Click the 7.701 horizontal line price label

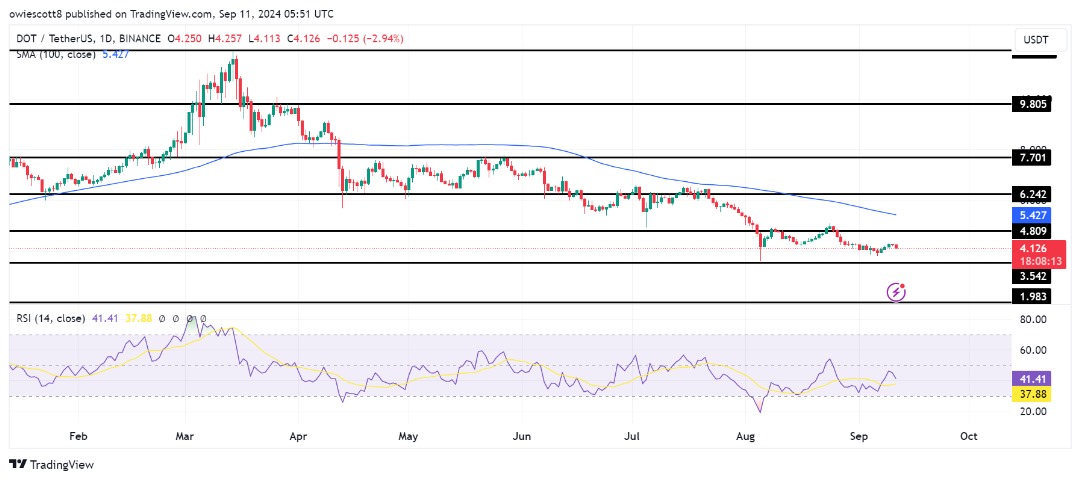(1033, 157)
